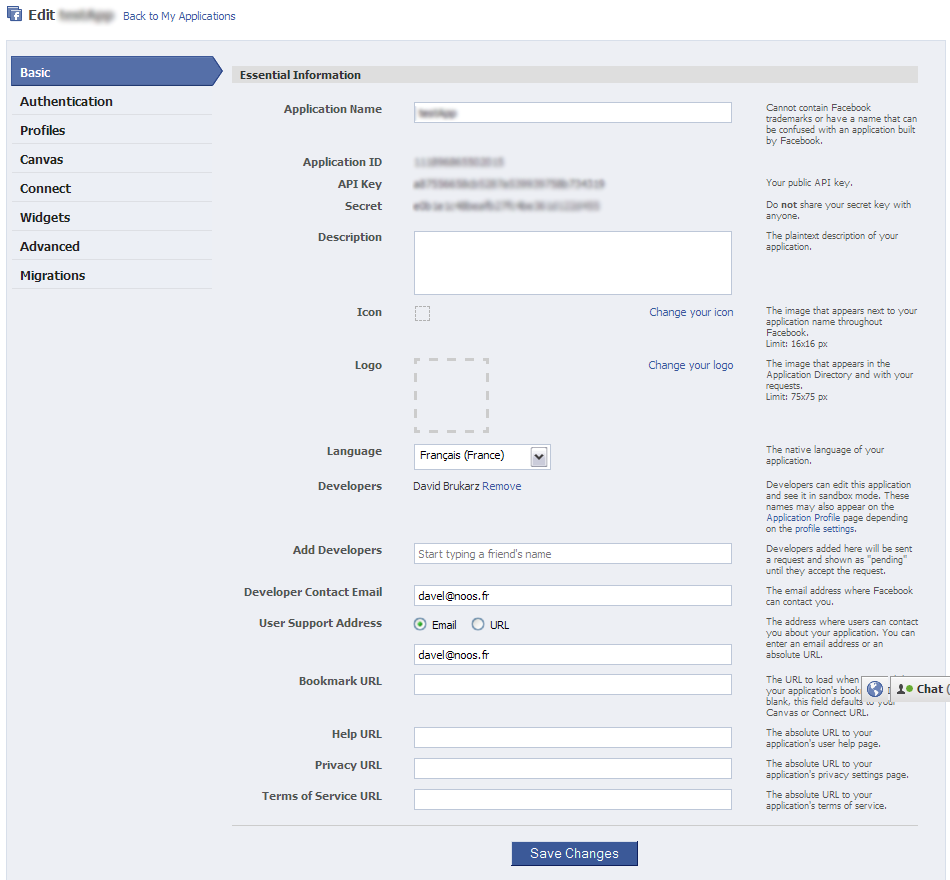Screen dimensions: 950x880
Task: Click the 'Your public API key.' hint
Action: point(809,182)
